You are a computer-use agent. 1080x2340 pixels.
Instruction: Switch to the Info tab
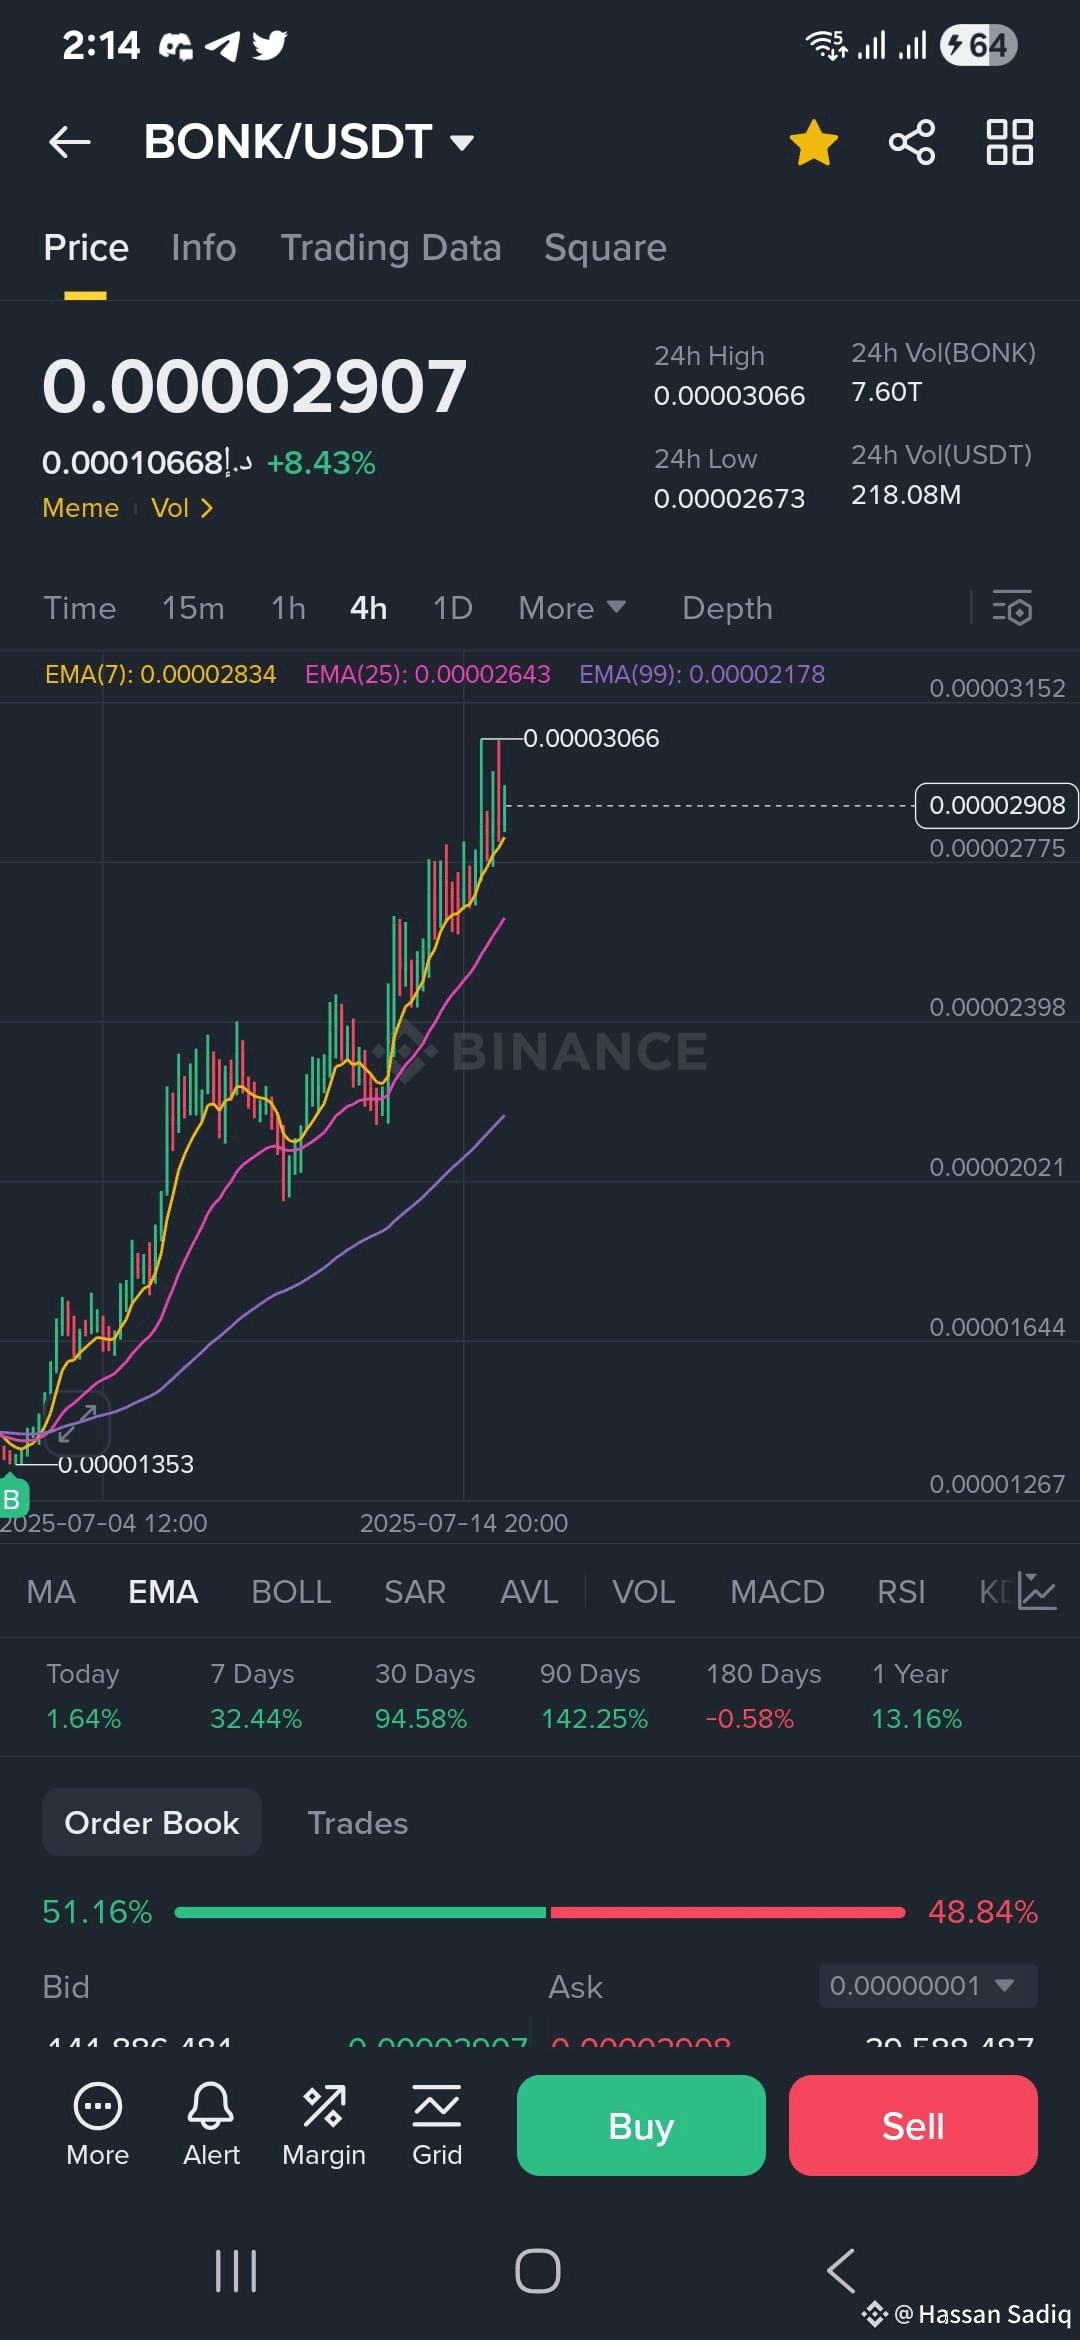coord(203,248)
